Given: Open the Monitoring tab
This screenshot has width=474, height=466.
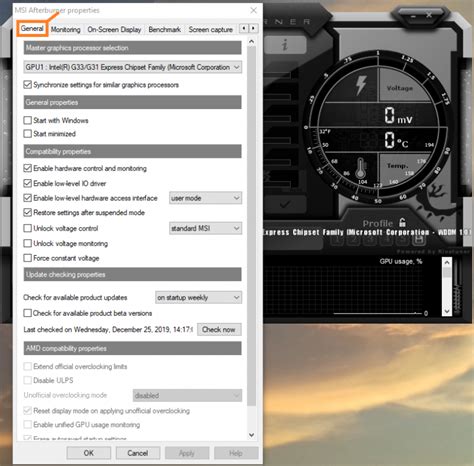Looking at the screenshot, I should click(x=66, y=30).
